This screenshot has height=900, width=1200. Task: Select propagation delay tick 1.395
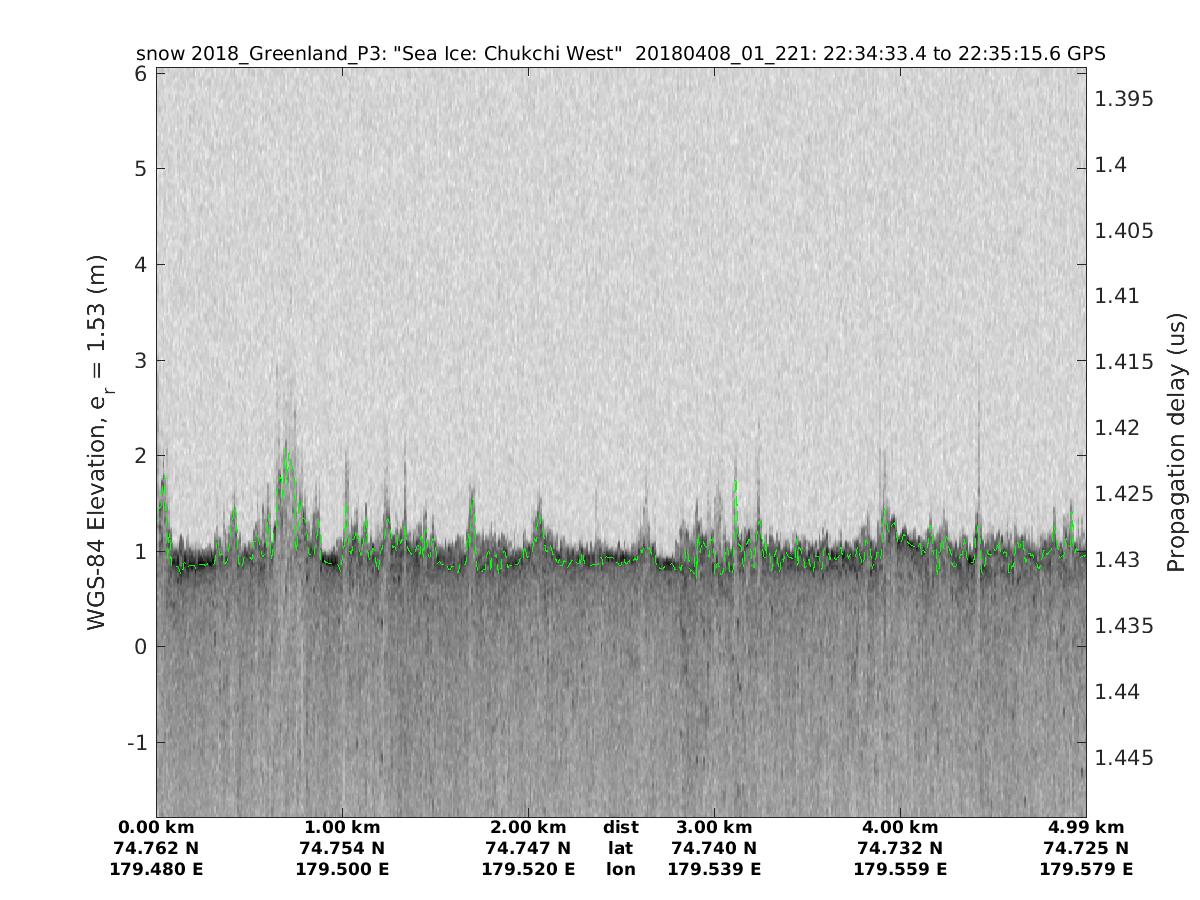point(1125,99)
